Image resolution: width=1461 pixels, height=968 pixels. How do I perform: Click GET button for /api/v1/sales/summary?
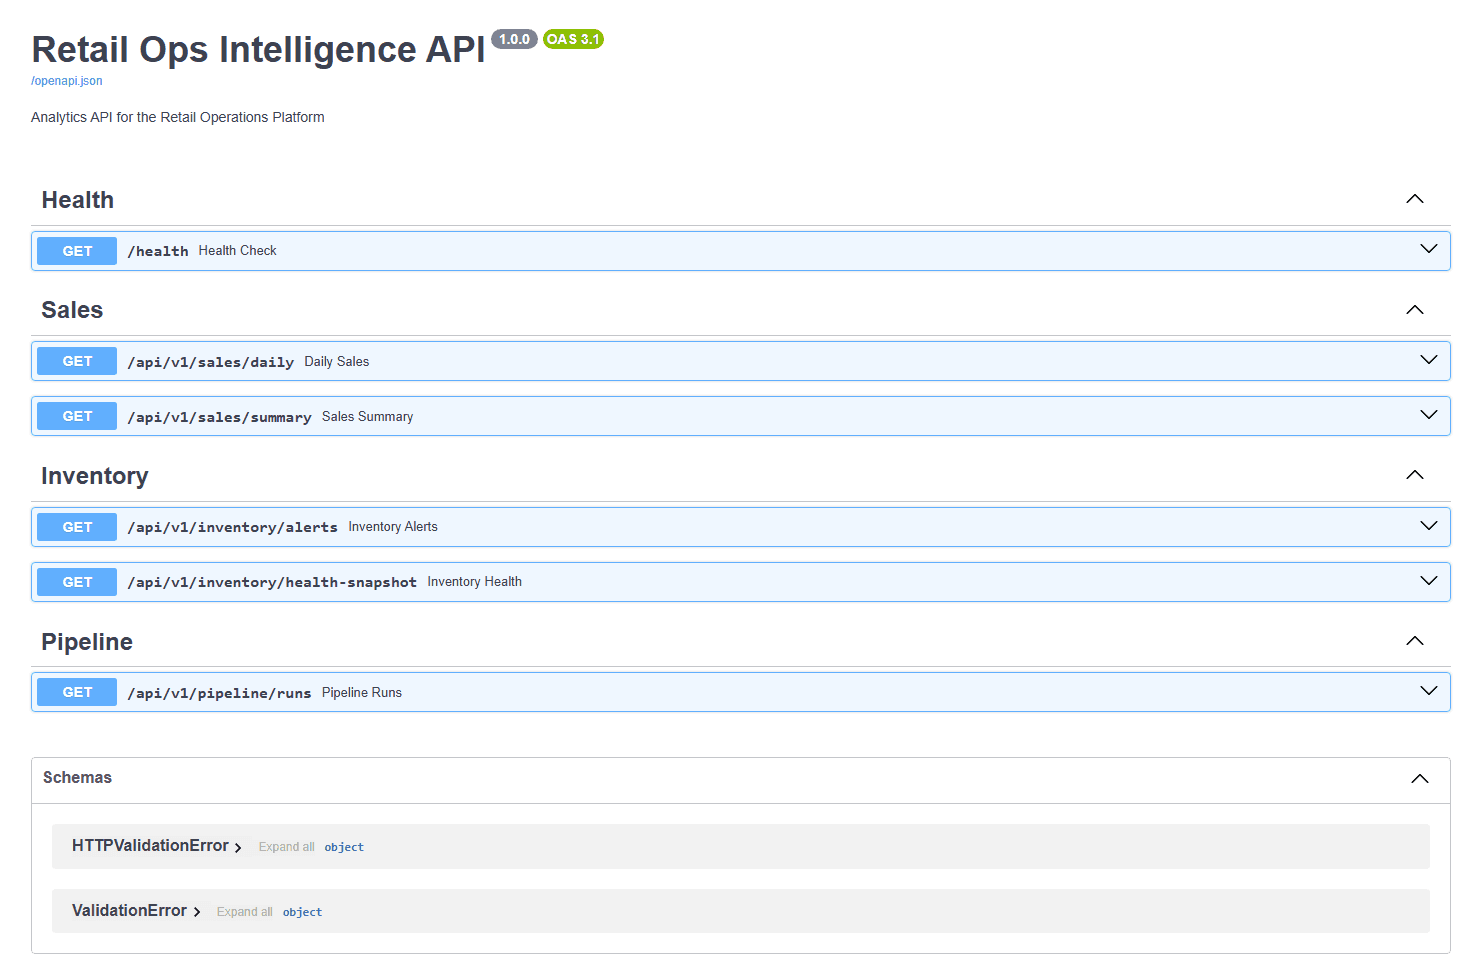(x=77, y=416)
